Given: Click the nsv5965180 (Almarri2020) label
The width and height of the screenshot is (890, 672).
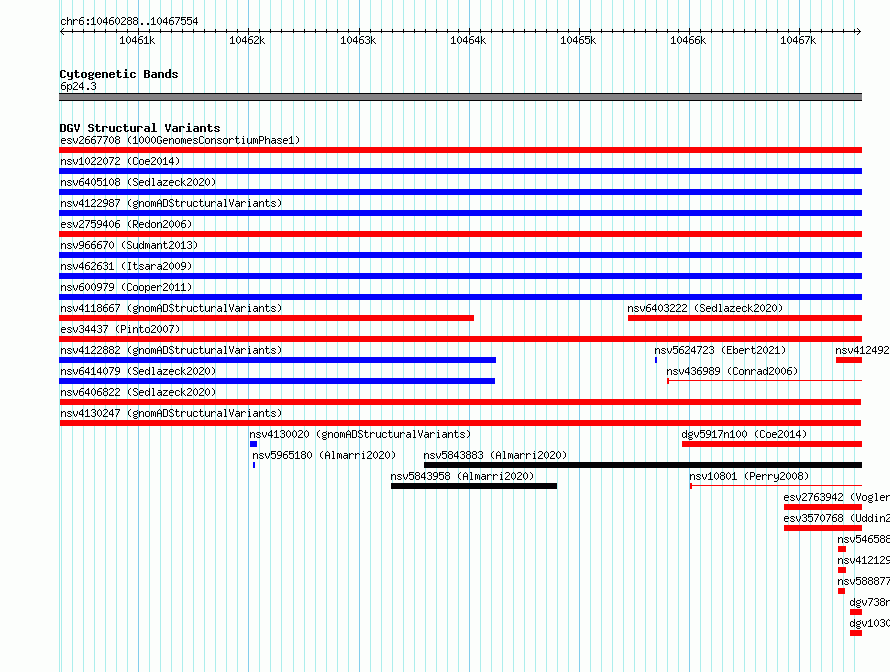Looking at the screenshot, I should pyautogui.click(x=324, y=455).
